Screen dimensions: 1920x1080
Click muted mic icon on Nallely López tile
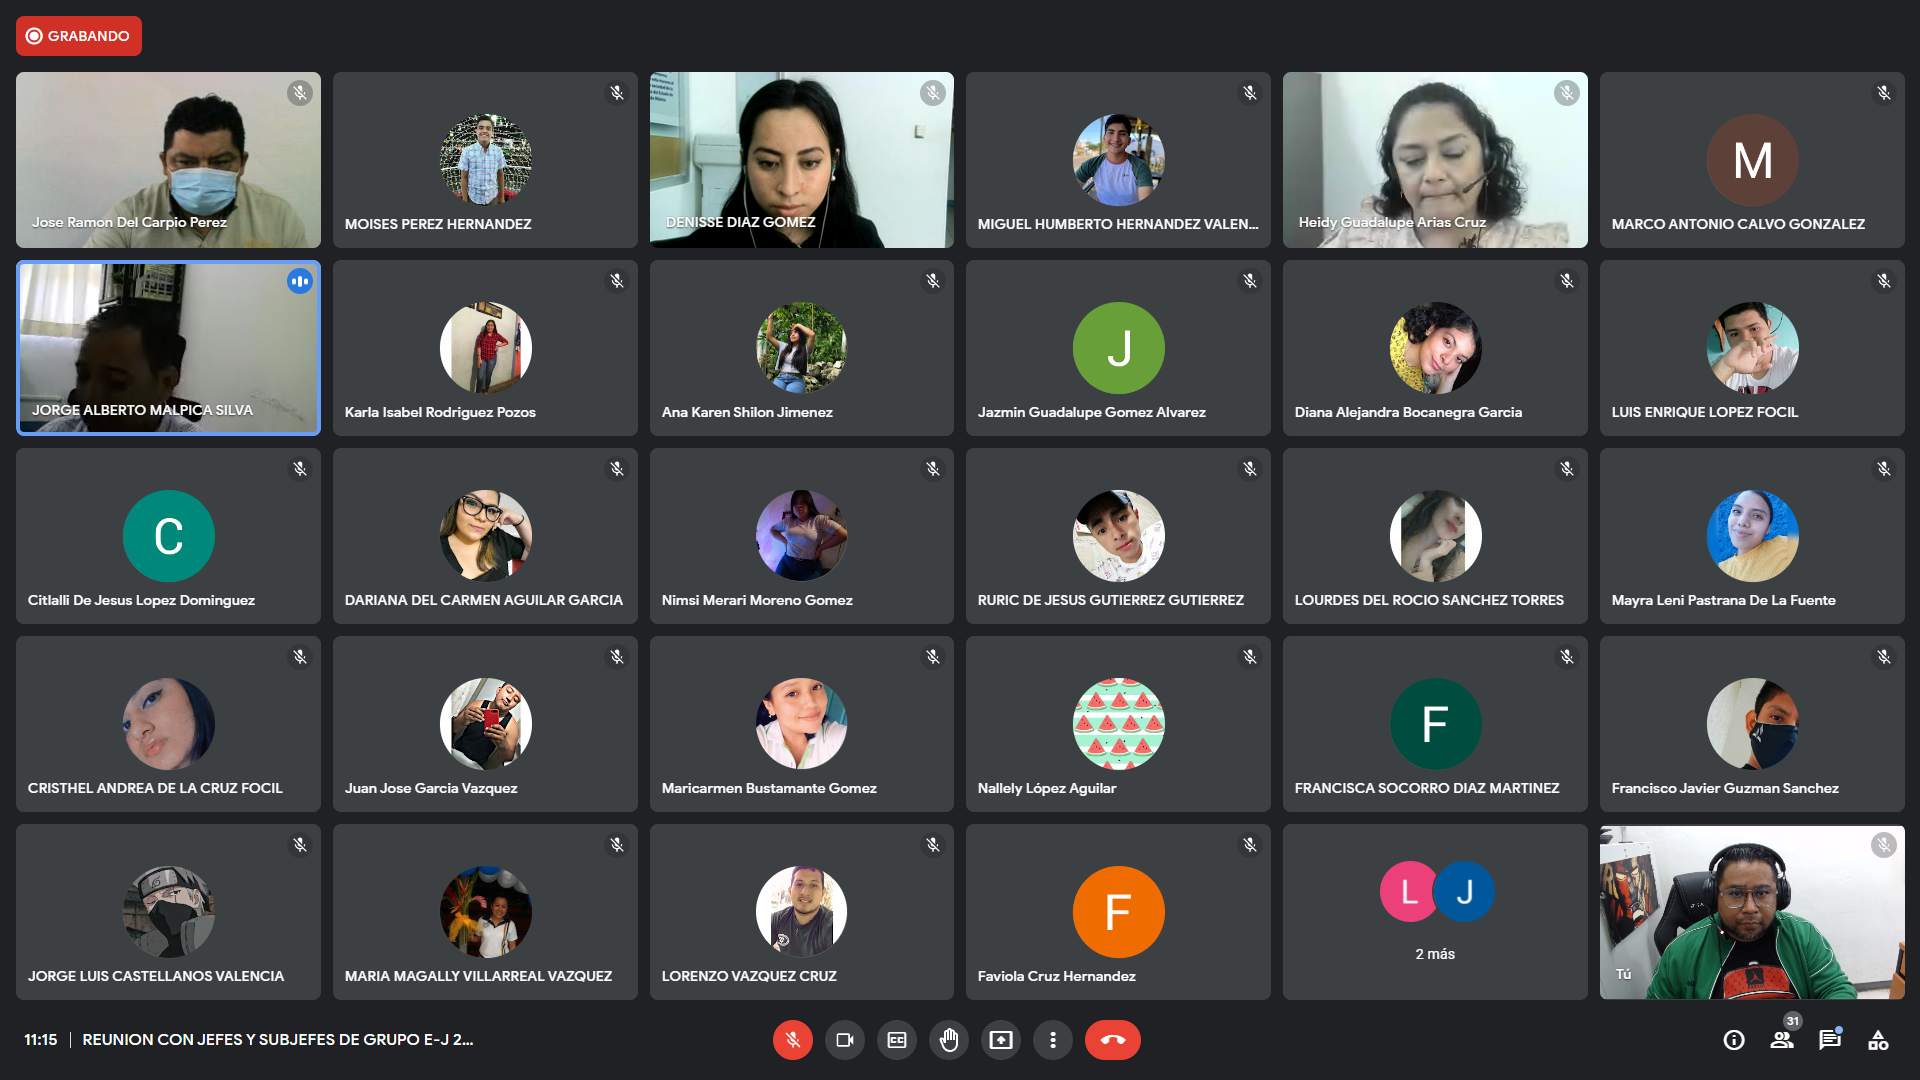coord(1250,657)
